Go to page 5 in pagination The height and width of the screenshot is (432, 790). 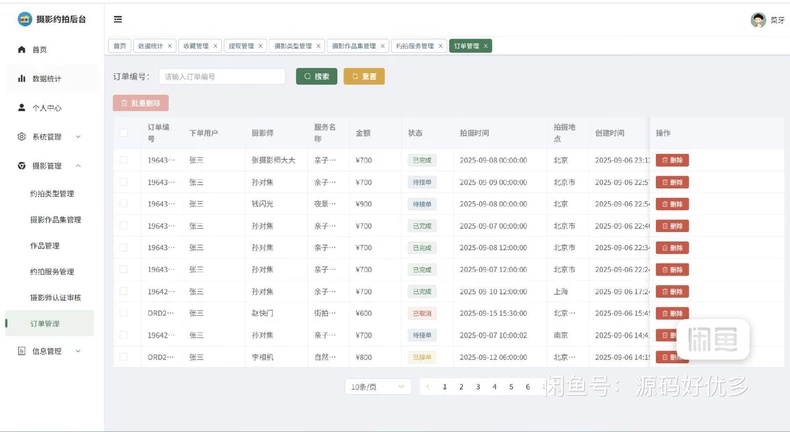click(x=511, y=387)
